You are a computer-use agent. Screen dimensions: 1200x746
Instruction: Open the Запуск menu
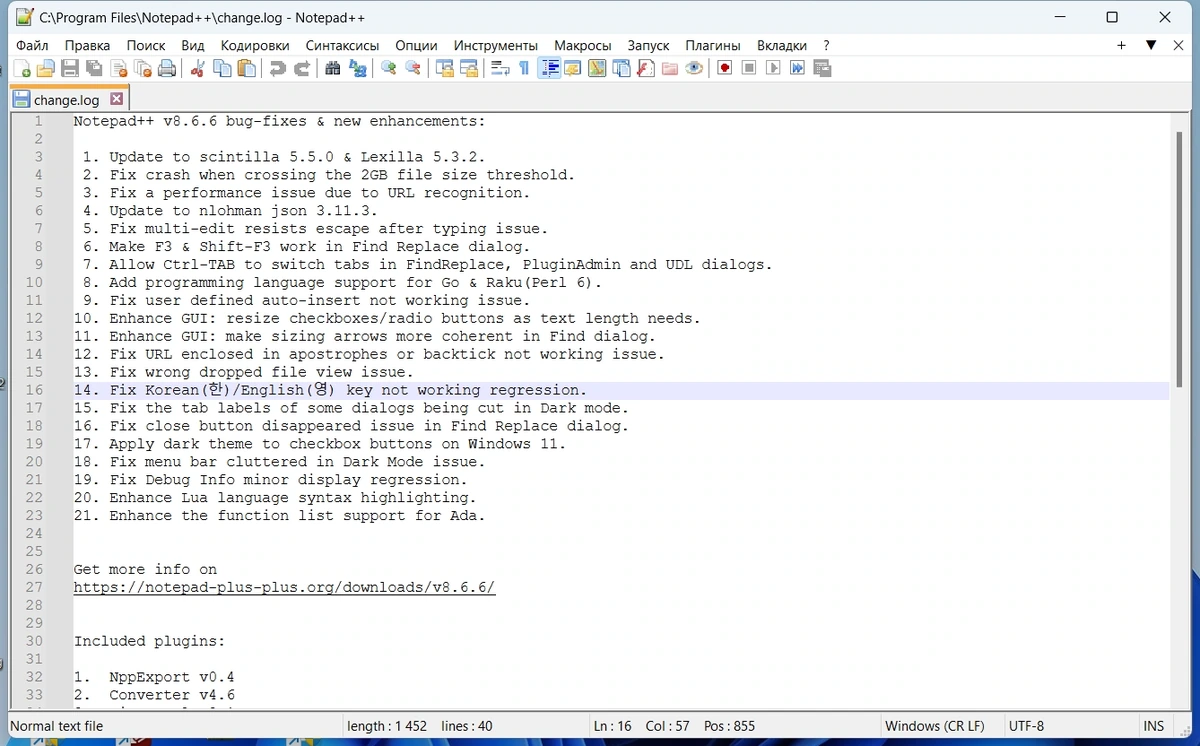[x=648, y=45]
